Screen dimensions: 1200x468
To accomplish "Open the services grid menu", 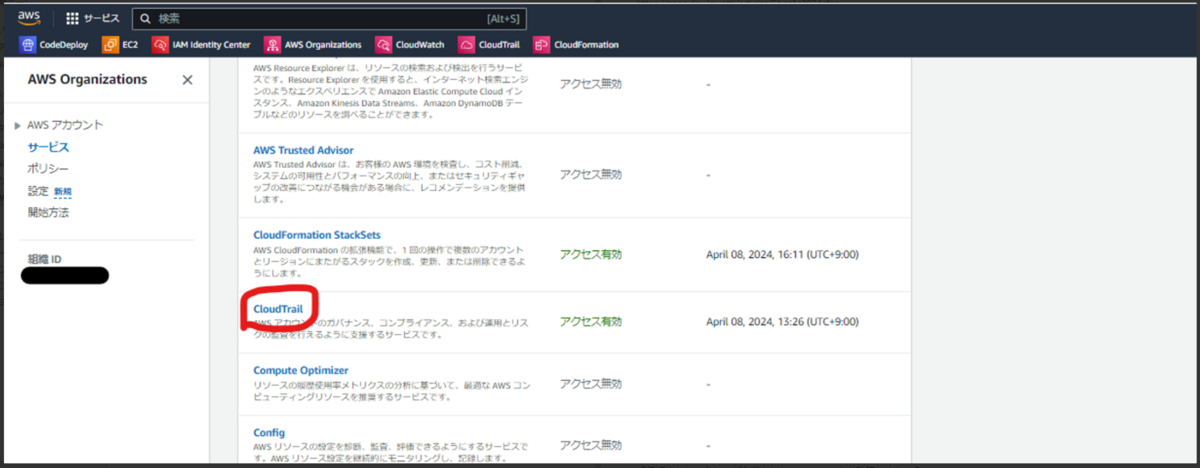I will (73, 19).
